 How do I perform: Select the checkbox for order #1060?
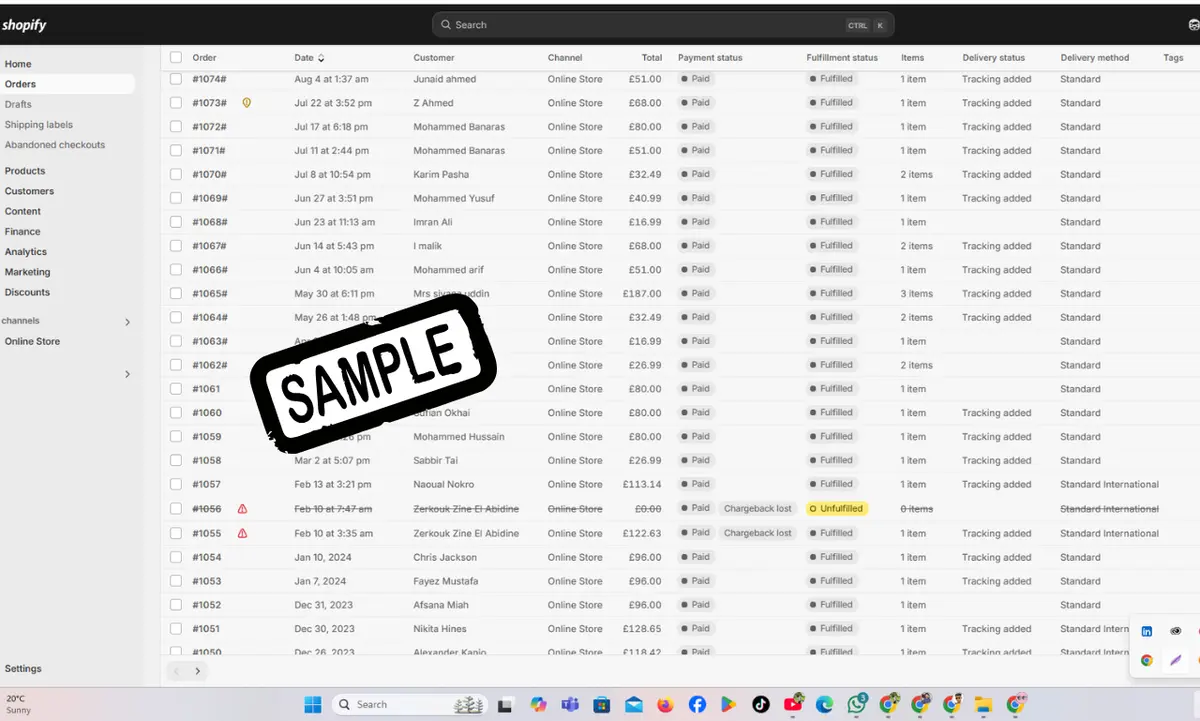(176, 413)
